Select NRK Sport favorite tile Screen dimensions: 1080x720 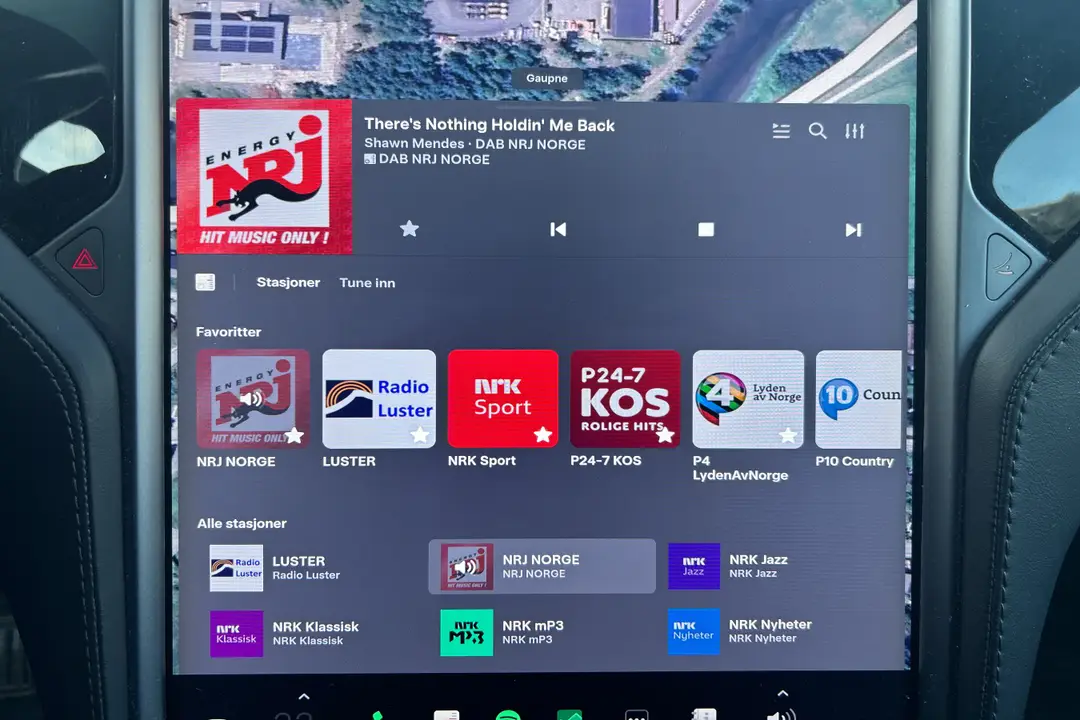click(x=503, y=399)
